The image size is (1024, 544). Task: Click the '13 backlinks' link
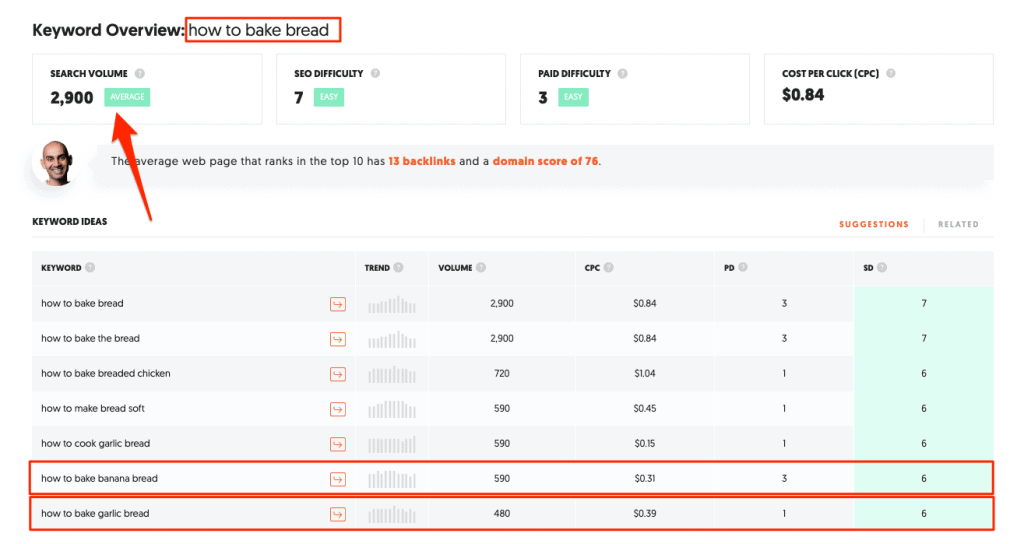(422, 161)
